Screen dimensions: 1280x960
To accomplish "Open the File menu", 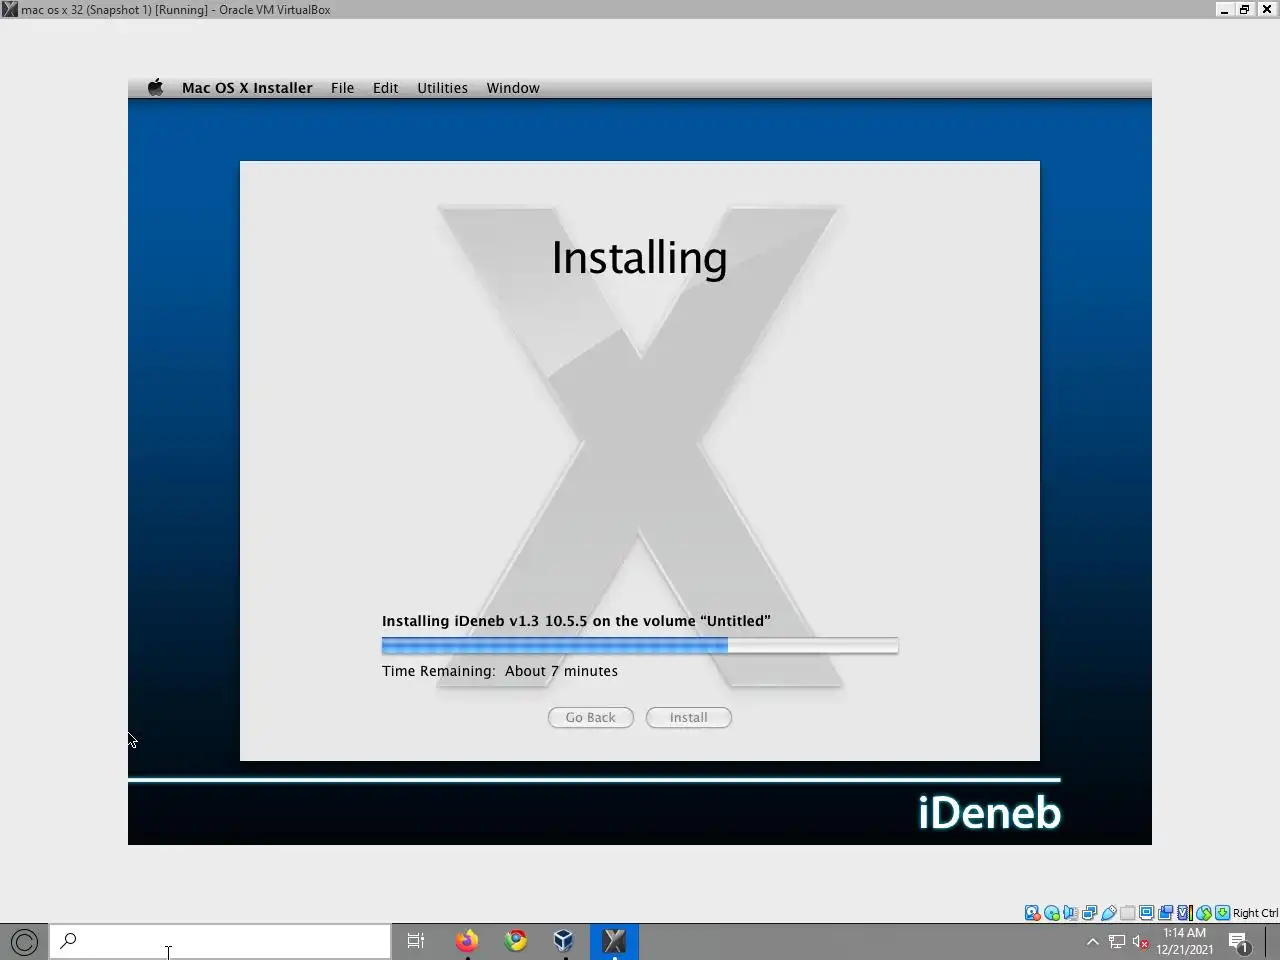I will 342,88.
